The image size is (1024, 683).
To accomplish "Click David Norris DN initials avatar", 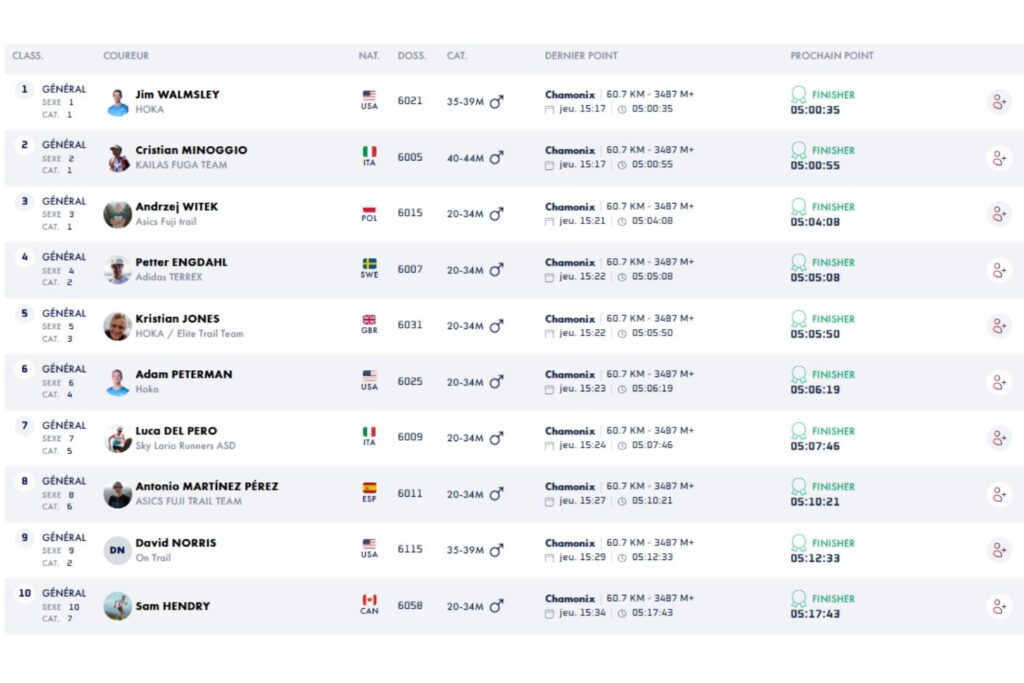I will (118, 550).
